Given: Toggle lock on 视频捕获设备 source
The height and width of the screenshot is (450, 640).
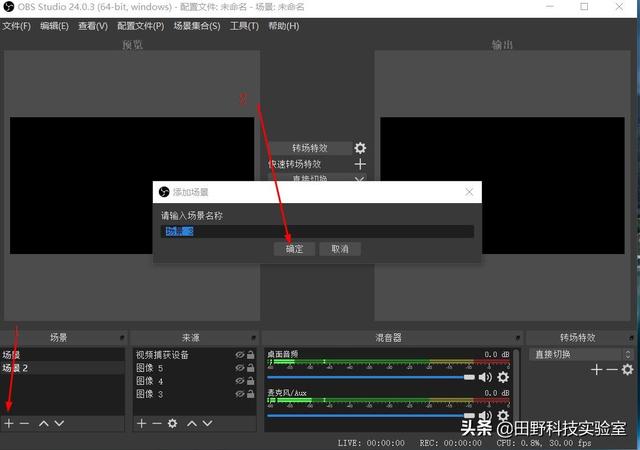Looking at the screenshot, I should 251,355.
